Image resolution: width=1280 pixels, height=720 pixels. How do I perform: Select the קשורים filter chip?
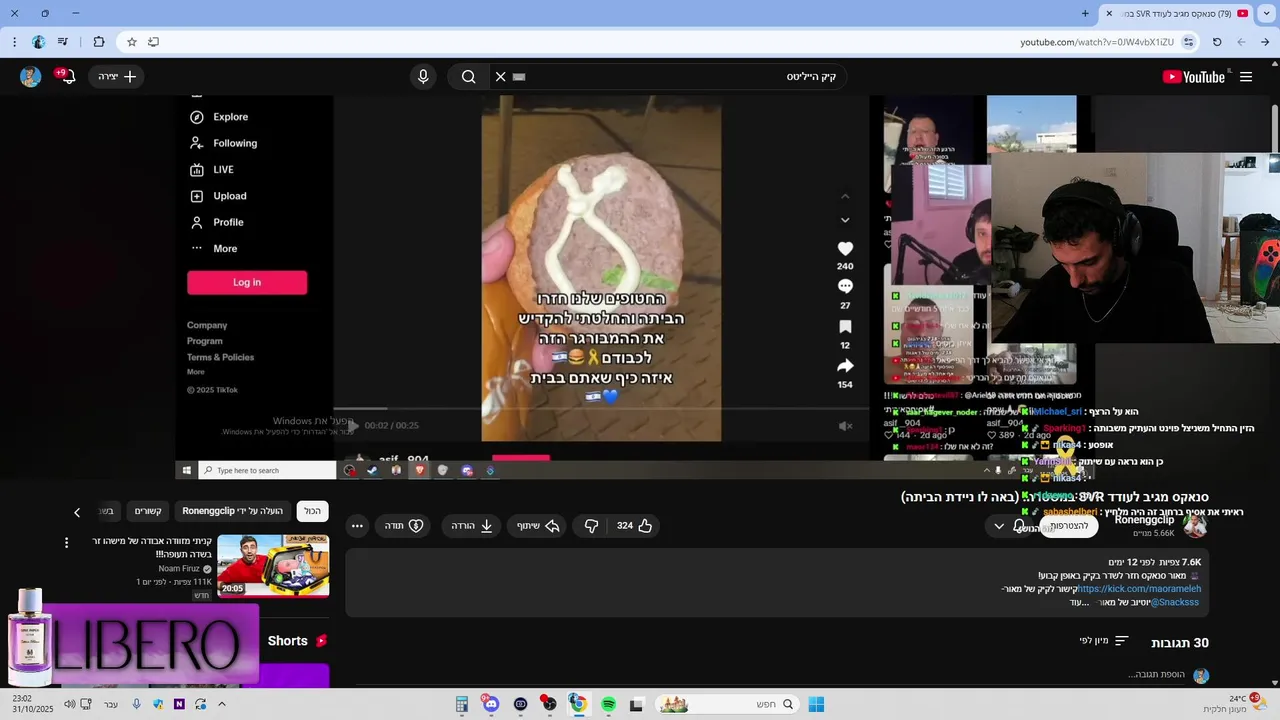(x=149, y=511)
